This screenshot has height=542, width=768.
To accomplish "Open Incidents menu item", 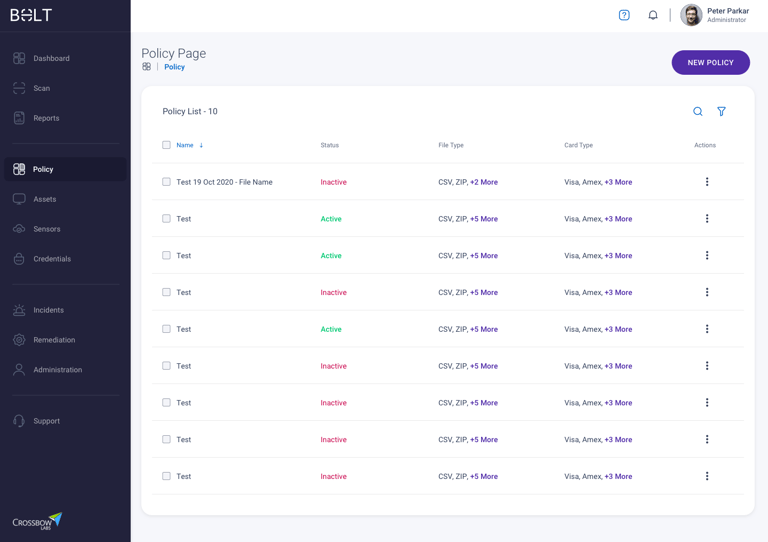I will [x=48, y=310].
